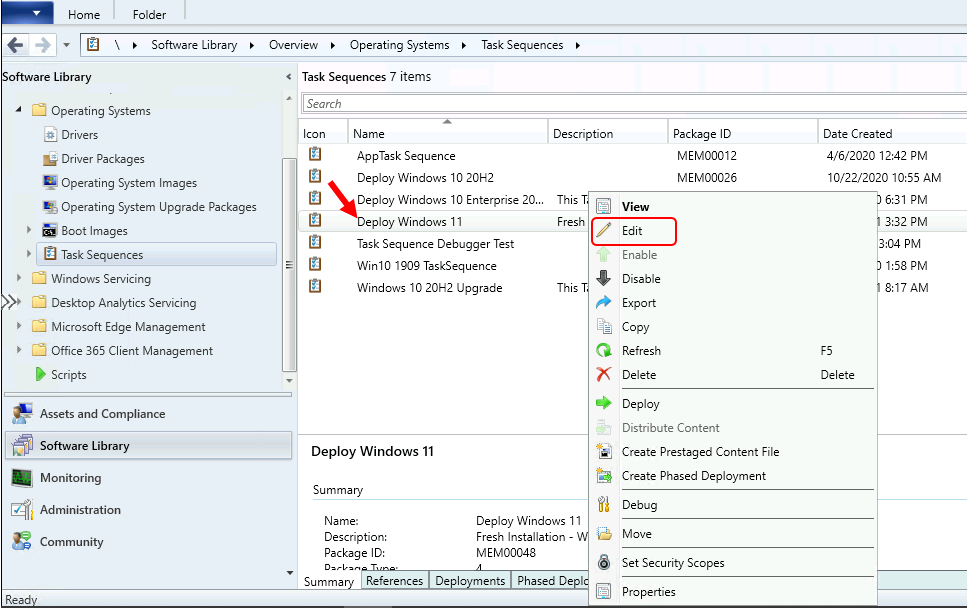
Task: Click the forward navigation arrow
Action: pos(43,45)
